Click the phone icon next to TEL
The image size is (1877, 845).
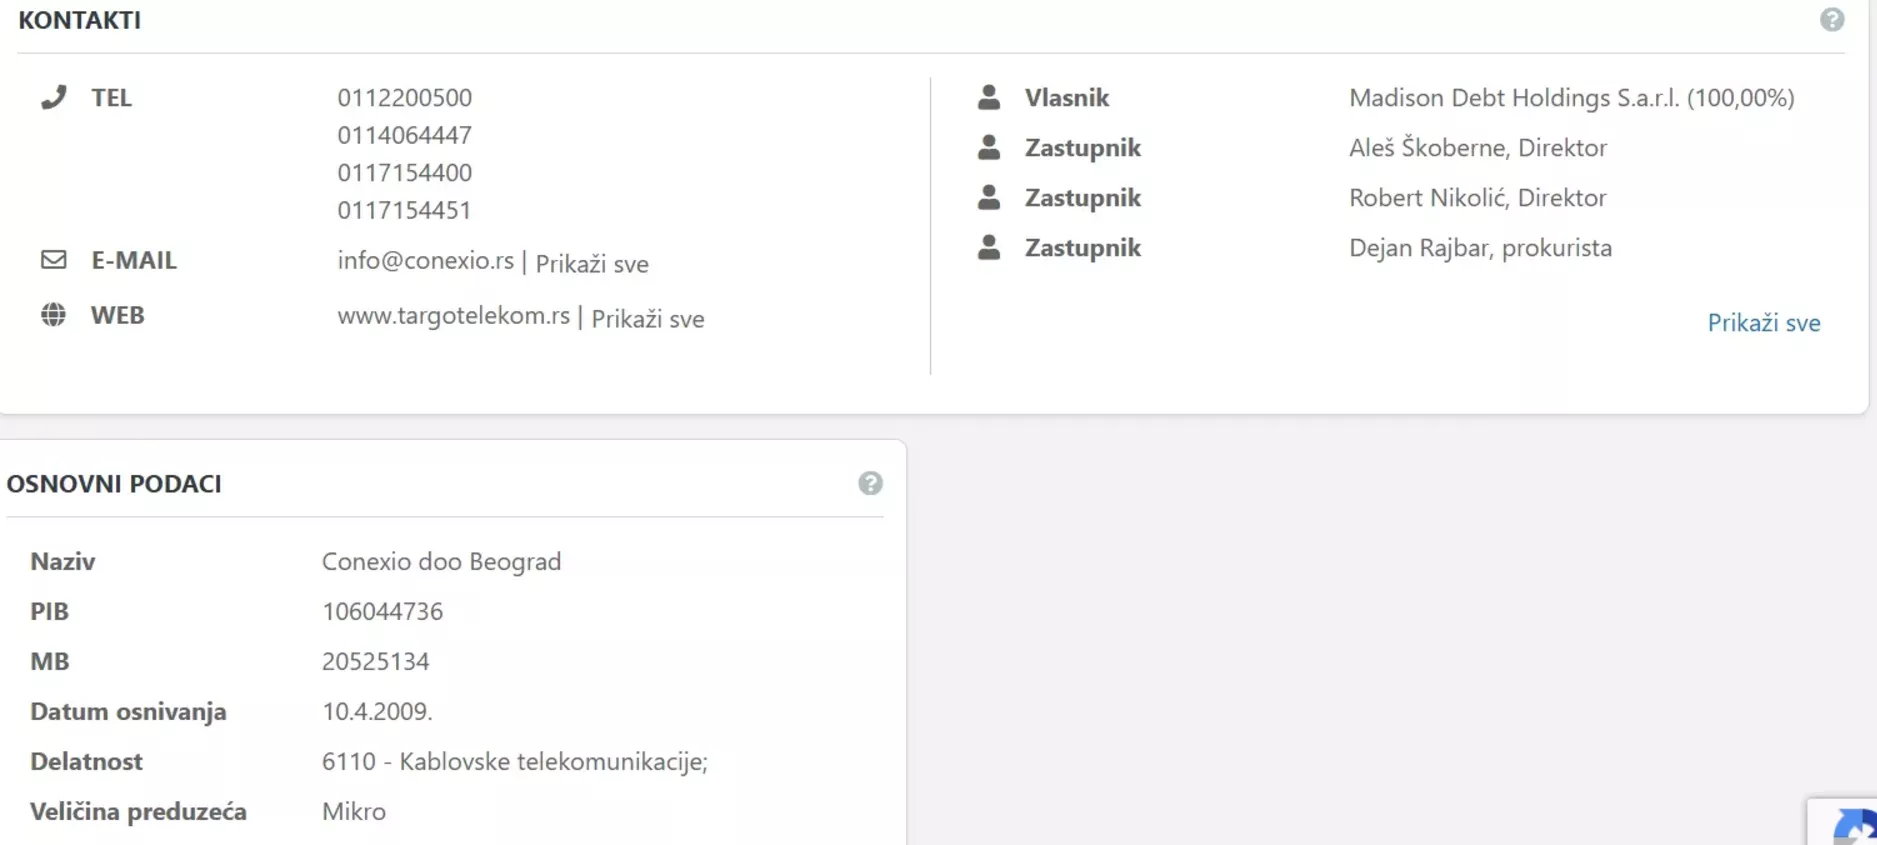click(53, 97)
